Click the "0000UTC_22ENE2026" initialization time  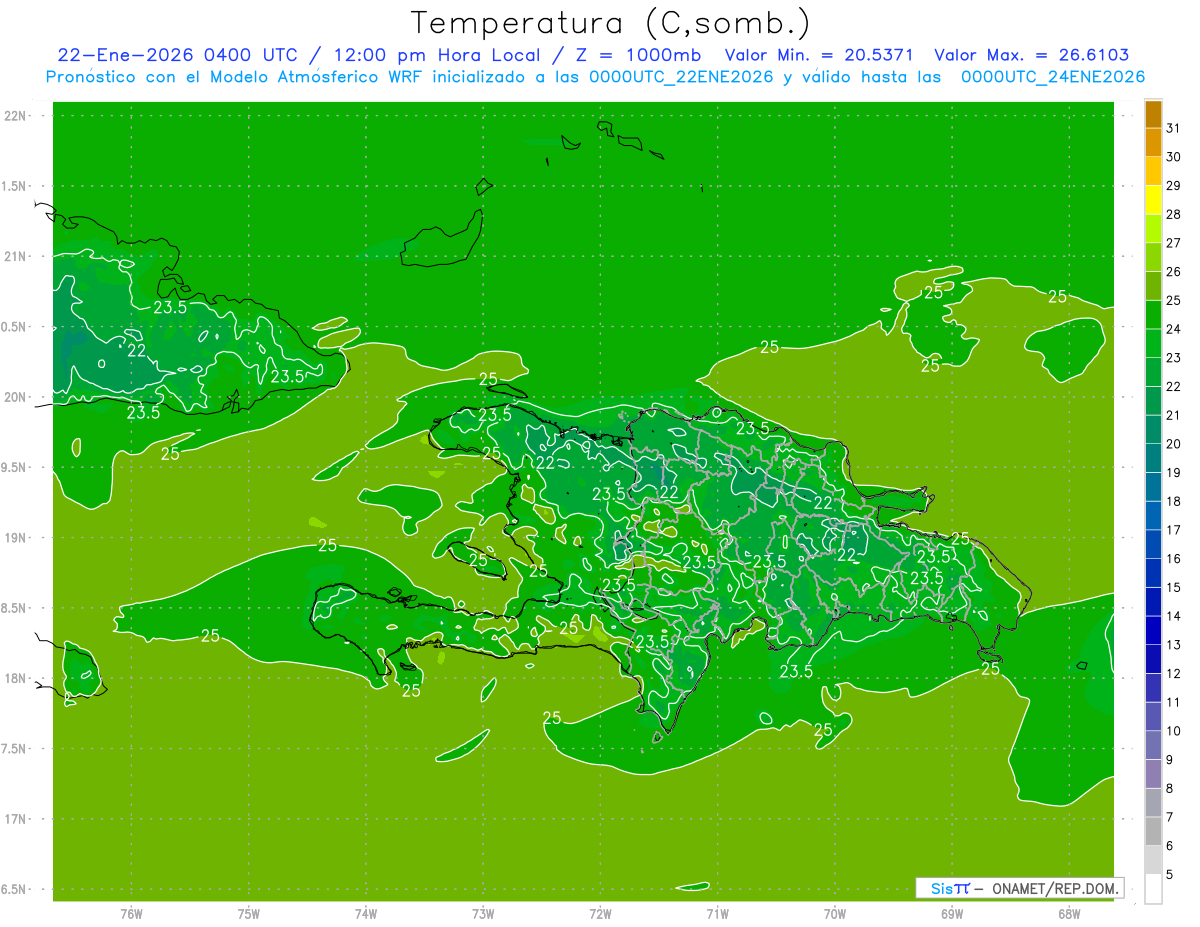point(681,77)
